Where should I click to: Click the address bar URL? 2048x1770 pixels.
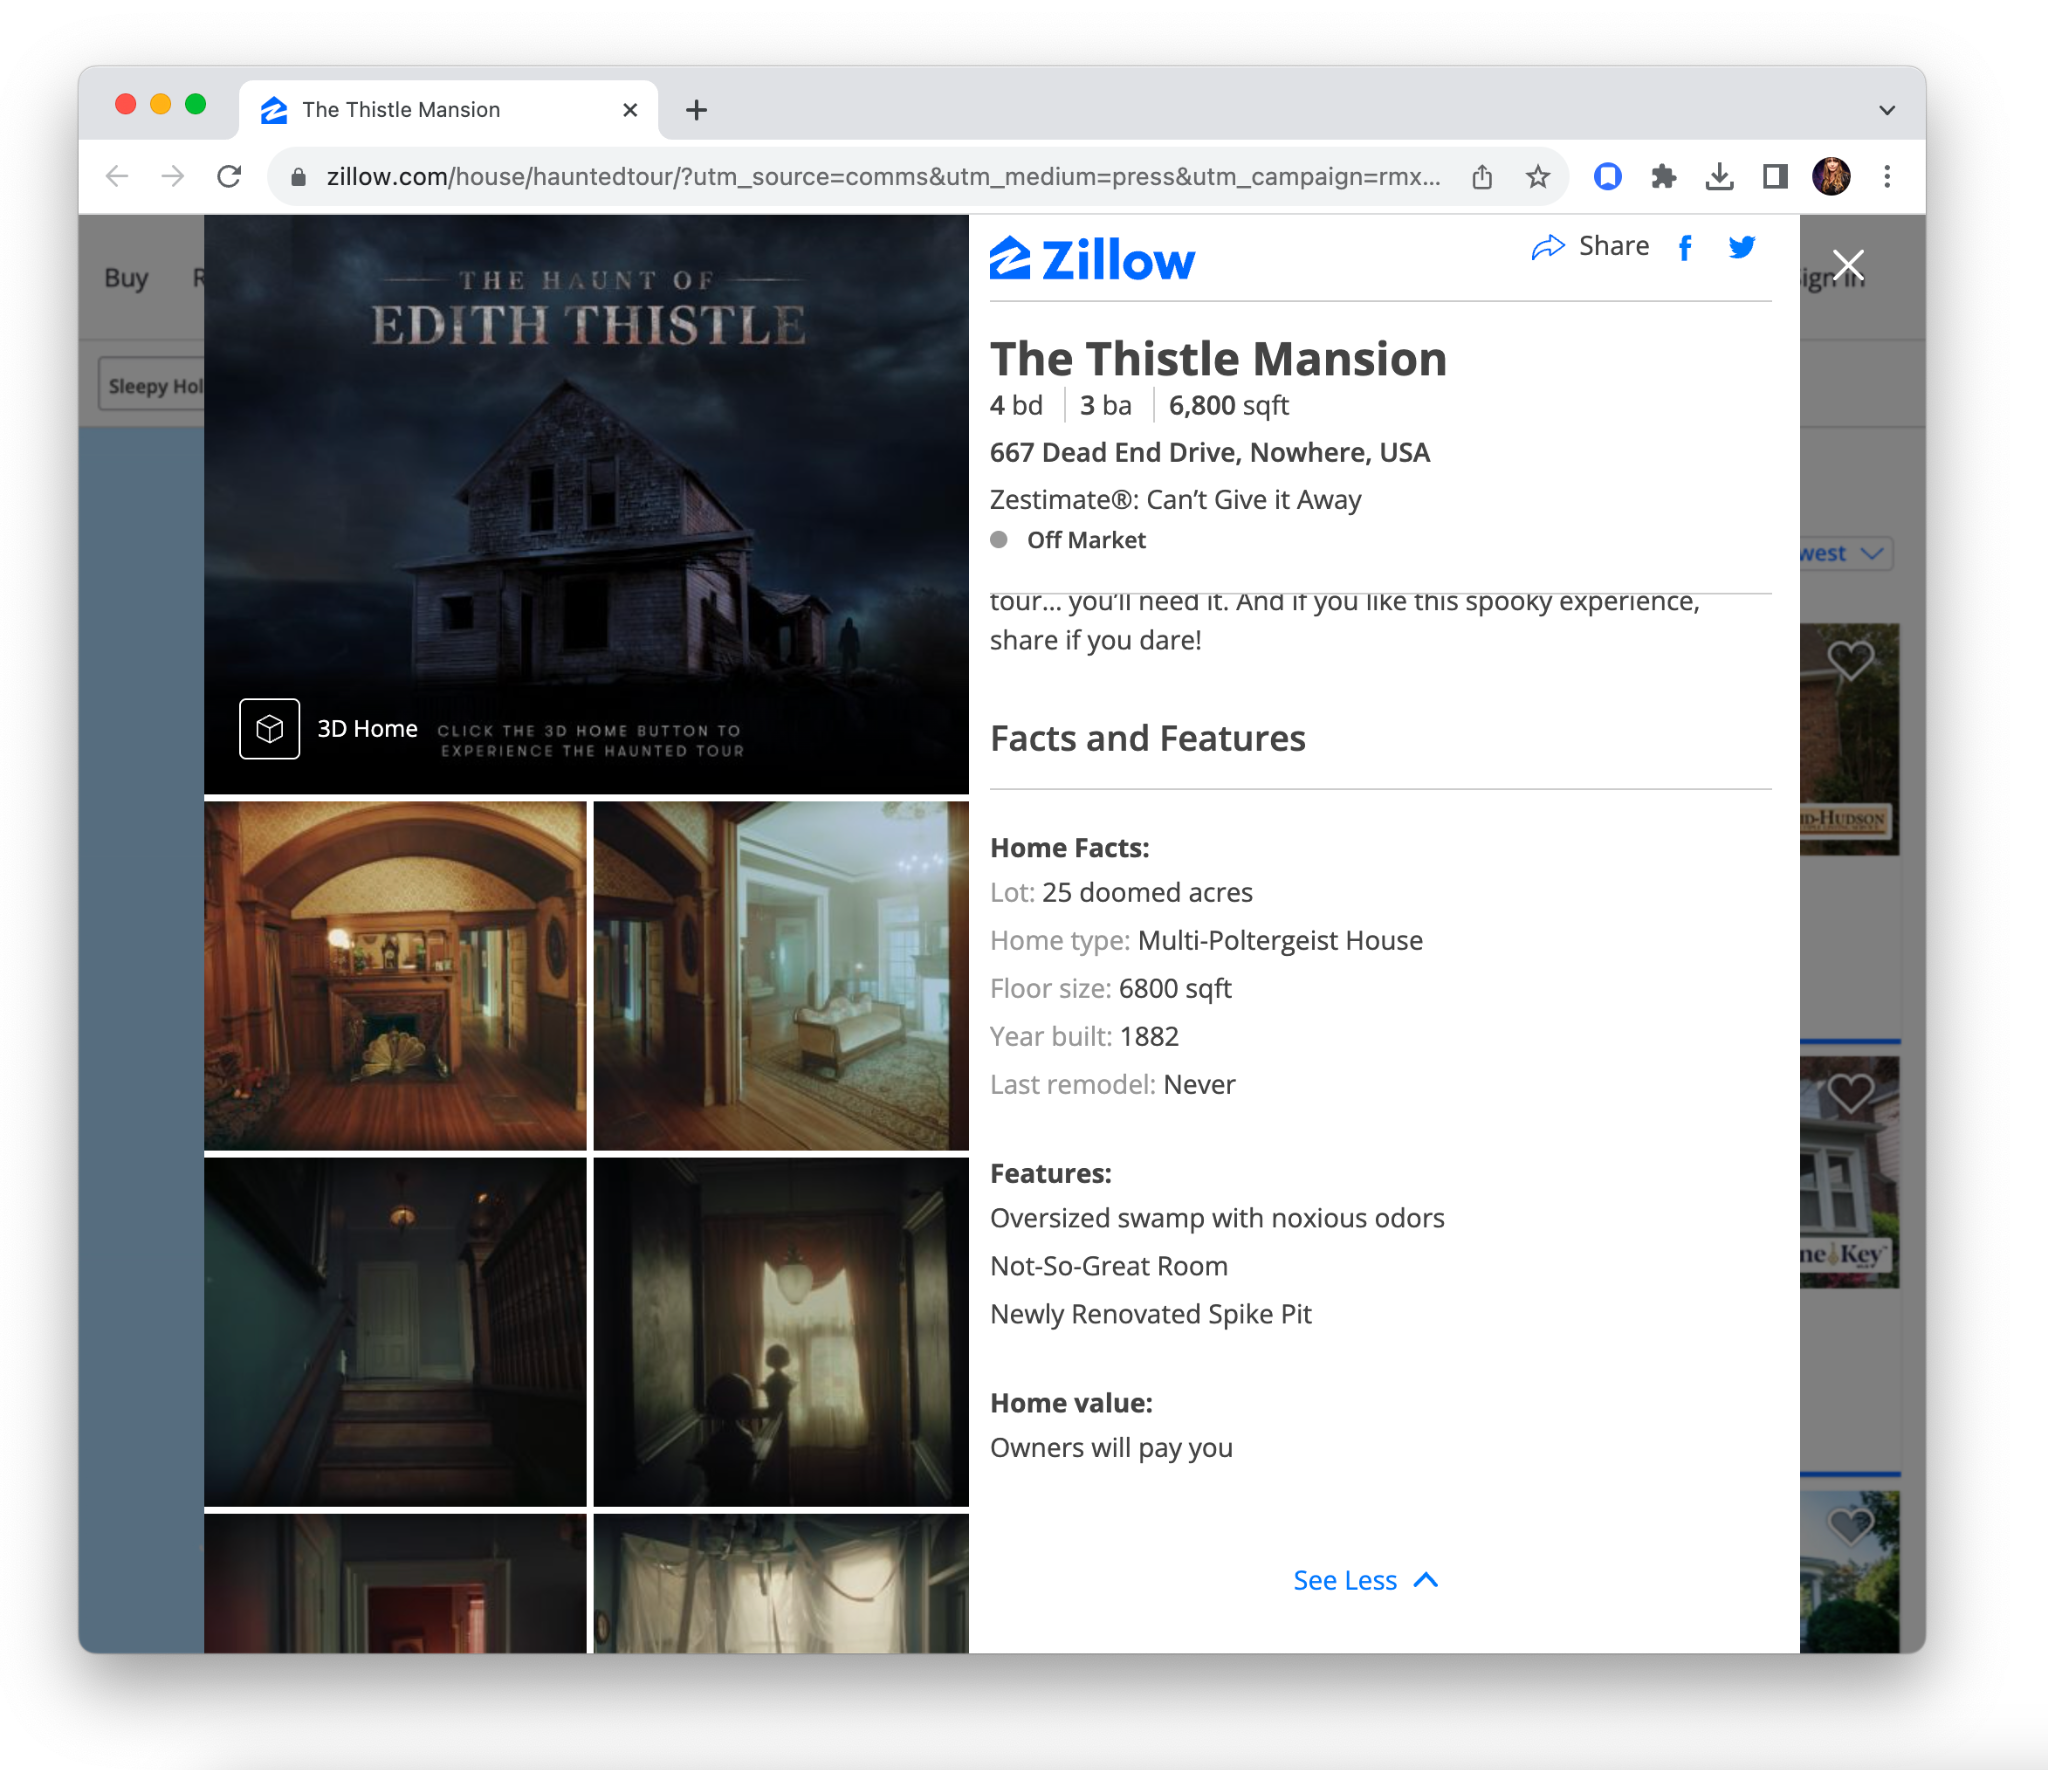point(883,177)
